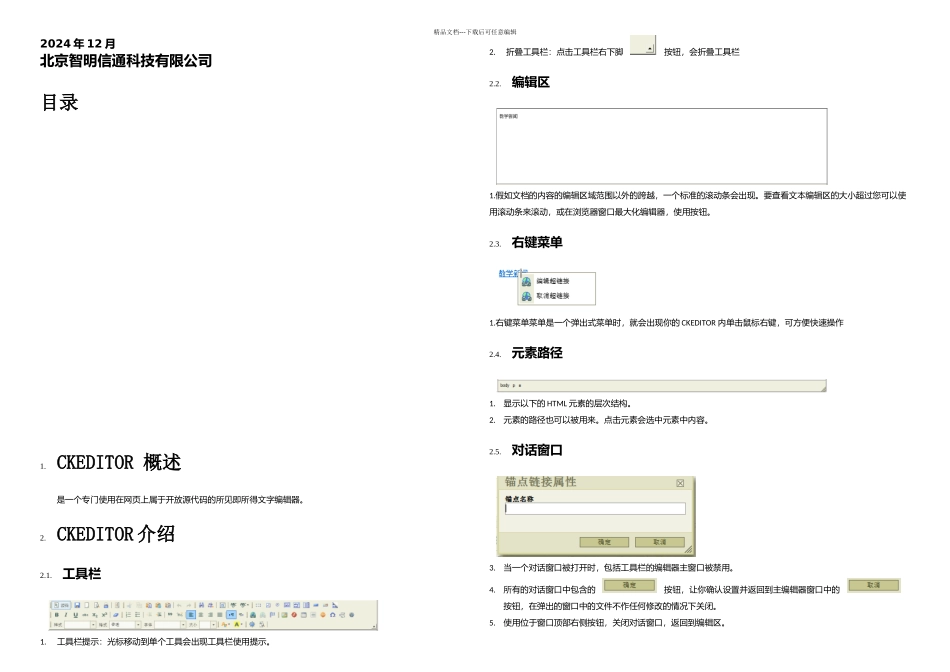This screenshot has height=672, width=950.
Task: Open the Text Color dropdown
Action: pos(226,625)
